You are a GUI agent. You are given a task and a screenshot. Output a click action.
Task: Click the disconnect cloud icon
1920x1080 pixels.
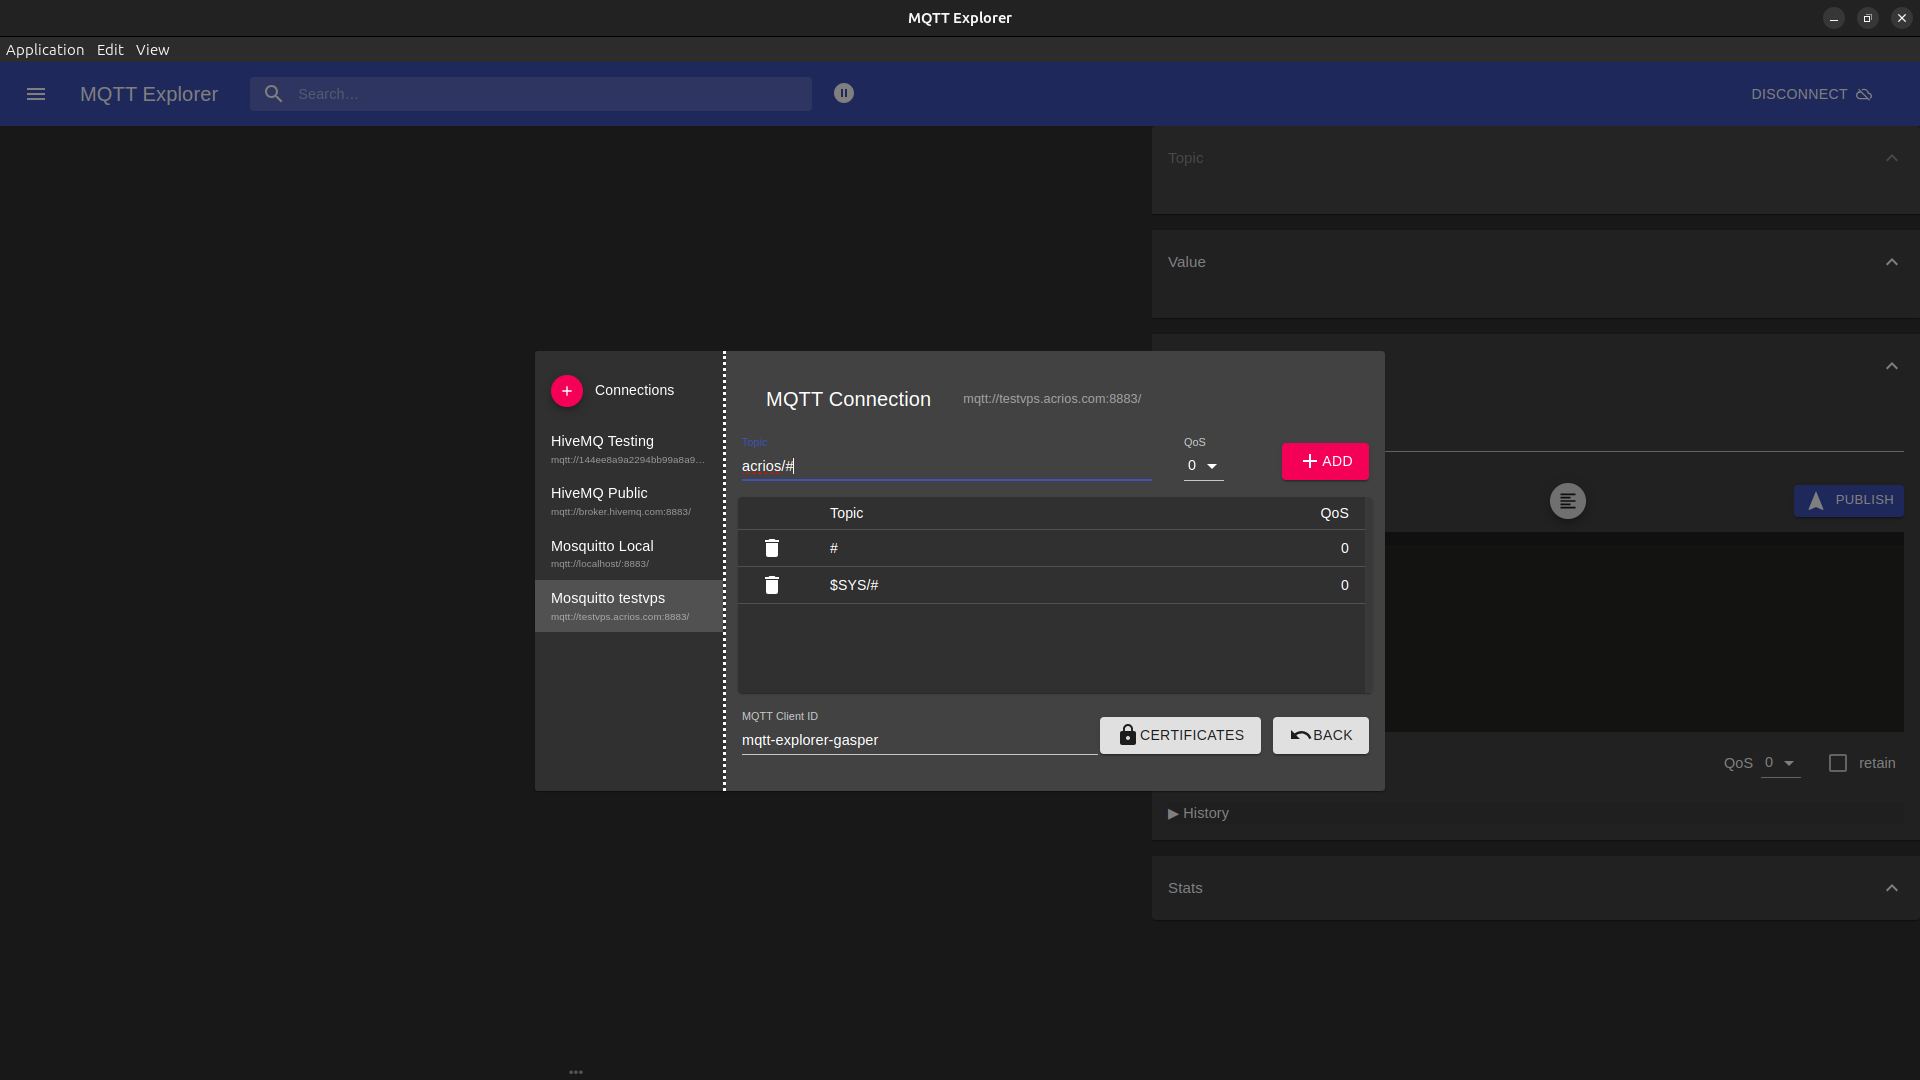point(1864,94)
